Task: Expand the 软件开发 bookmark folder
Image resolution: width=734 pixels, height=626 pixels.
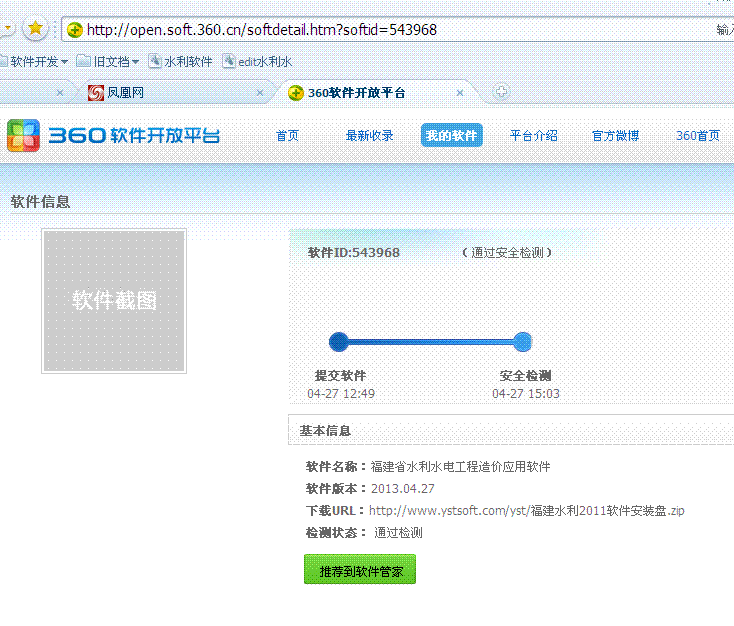Action: coord(38,61)
